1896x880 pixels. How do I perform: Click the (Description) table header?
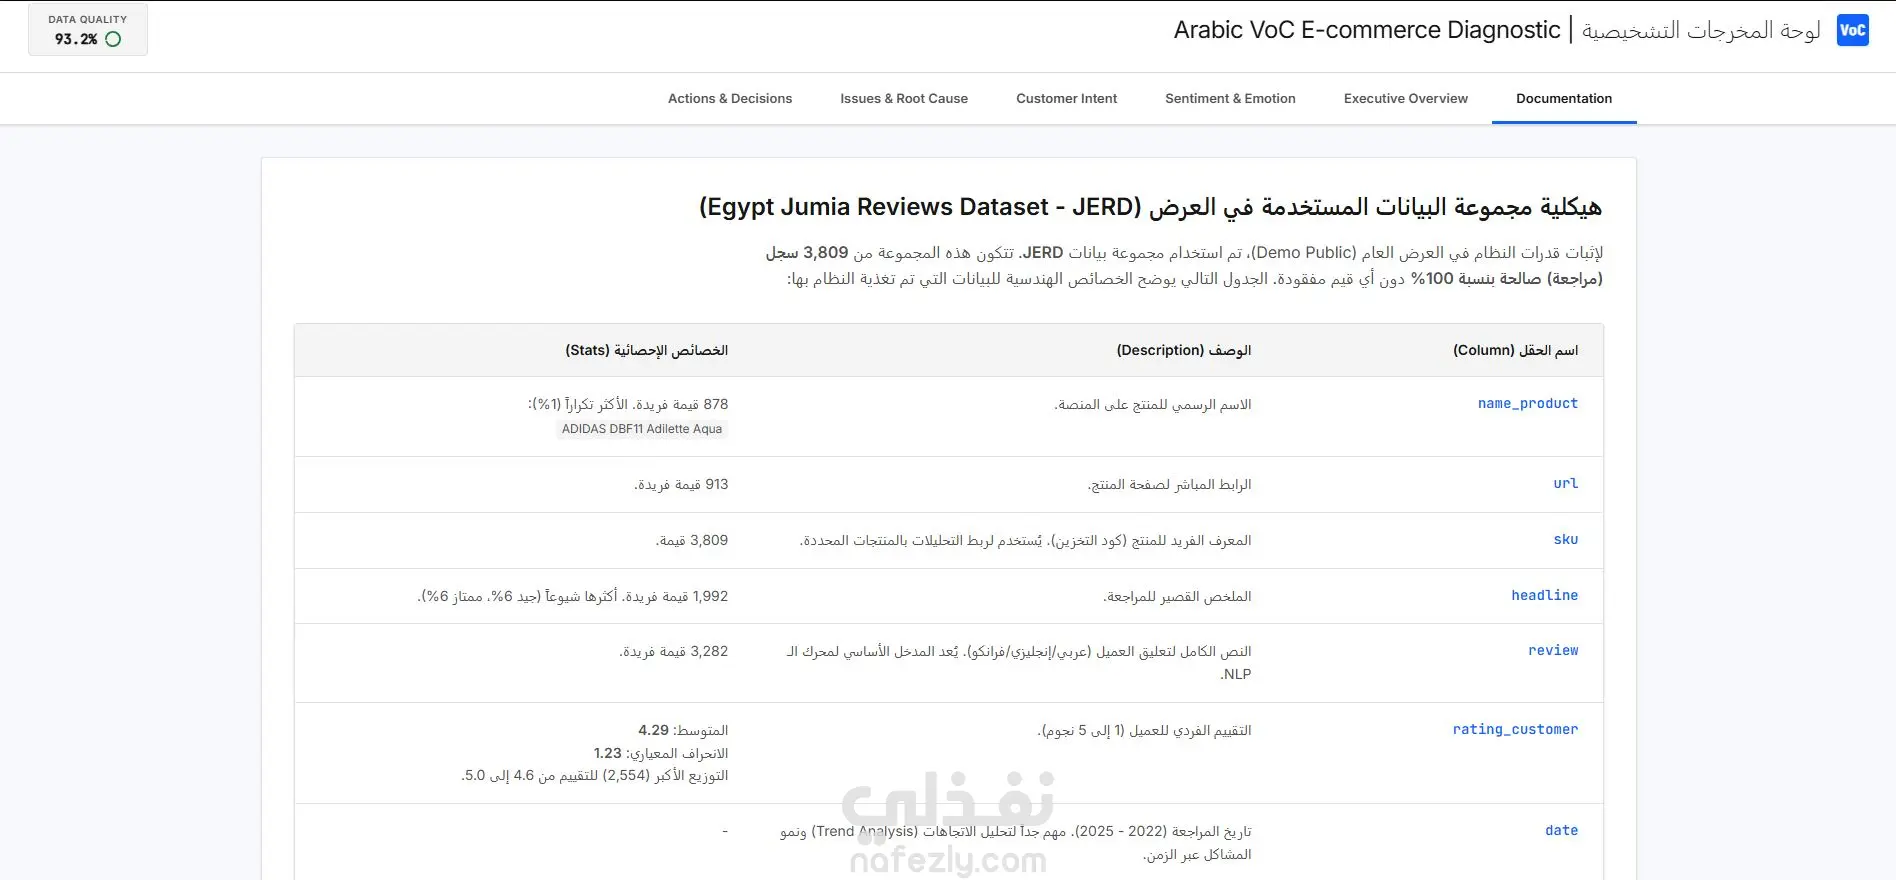click(1184, 350)
